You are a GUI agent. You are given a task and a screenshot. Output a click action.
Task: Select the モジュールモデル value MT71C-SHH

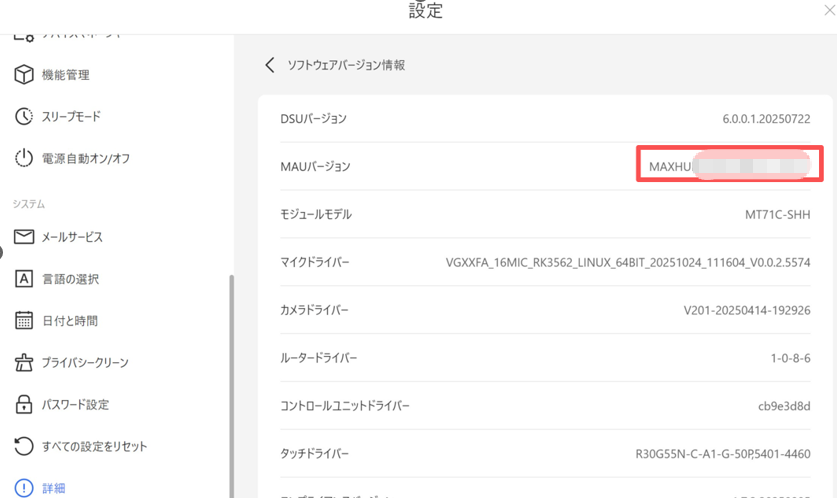point(771,215)
